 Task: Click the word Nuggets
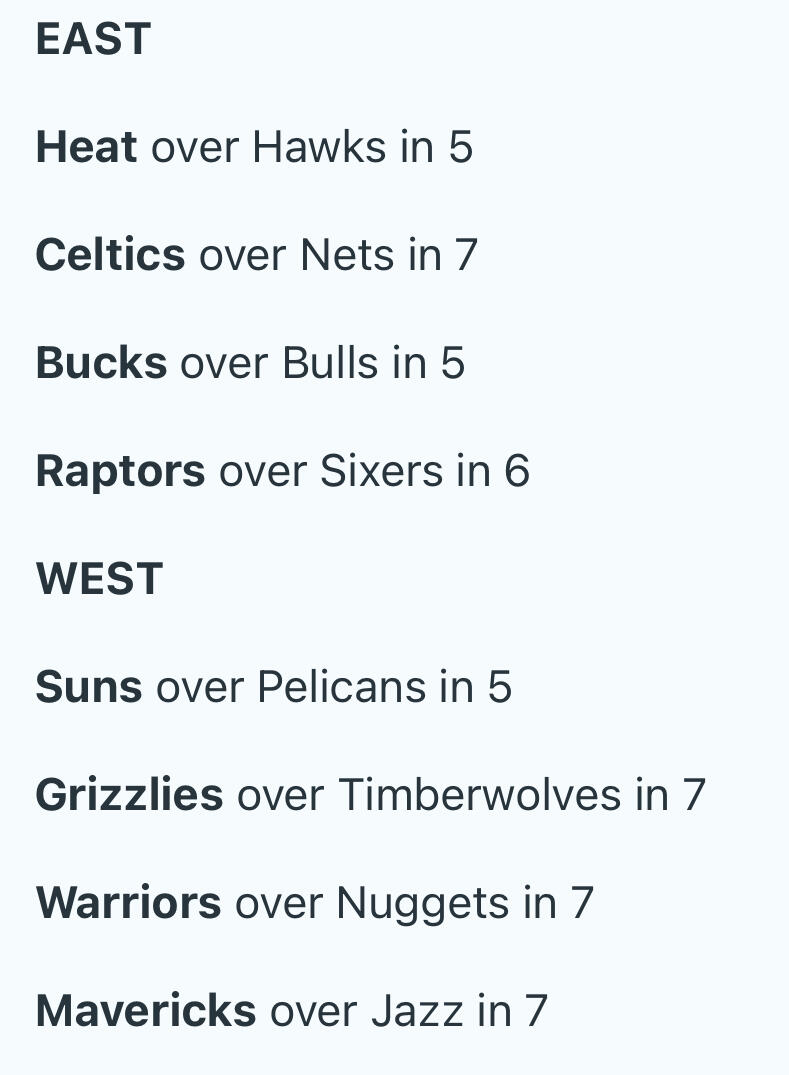[x=423, y=904]
